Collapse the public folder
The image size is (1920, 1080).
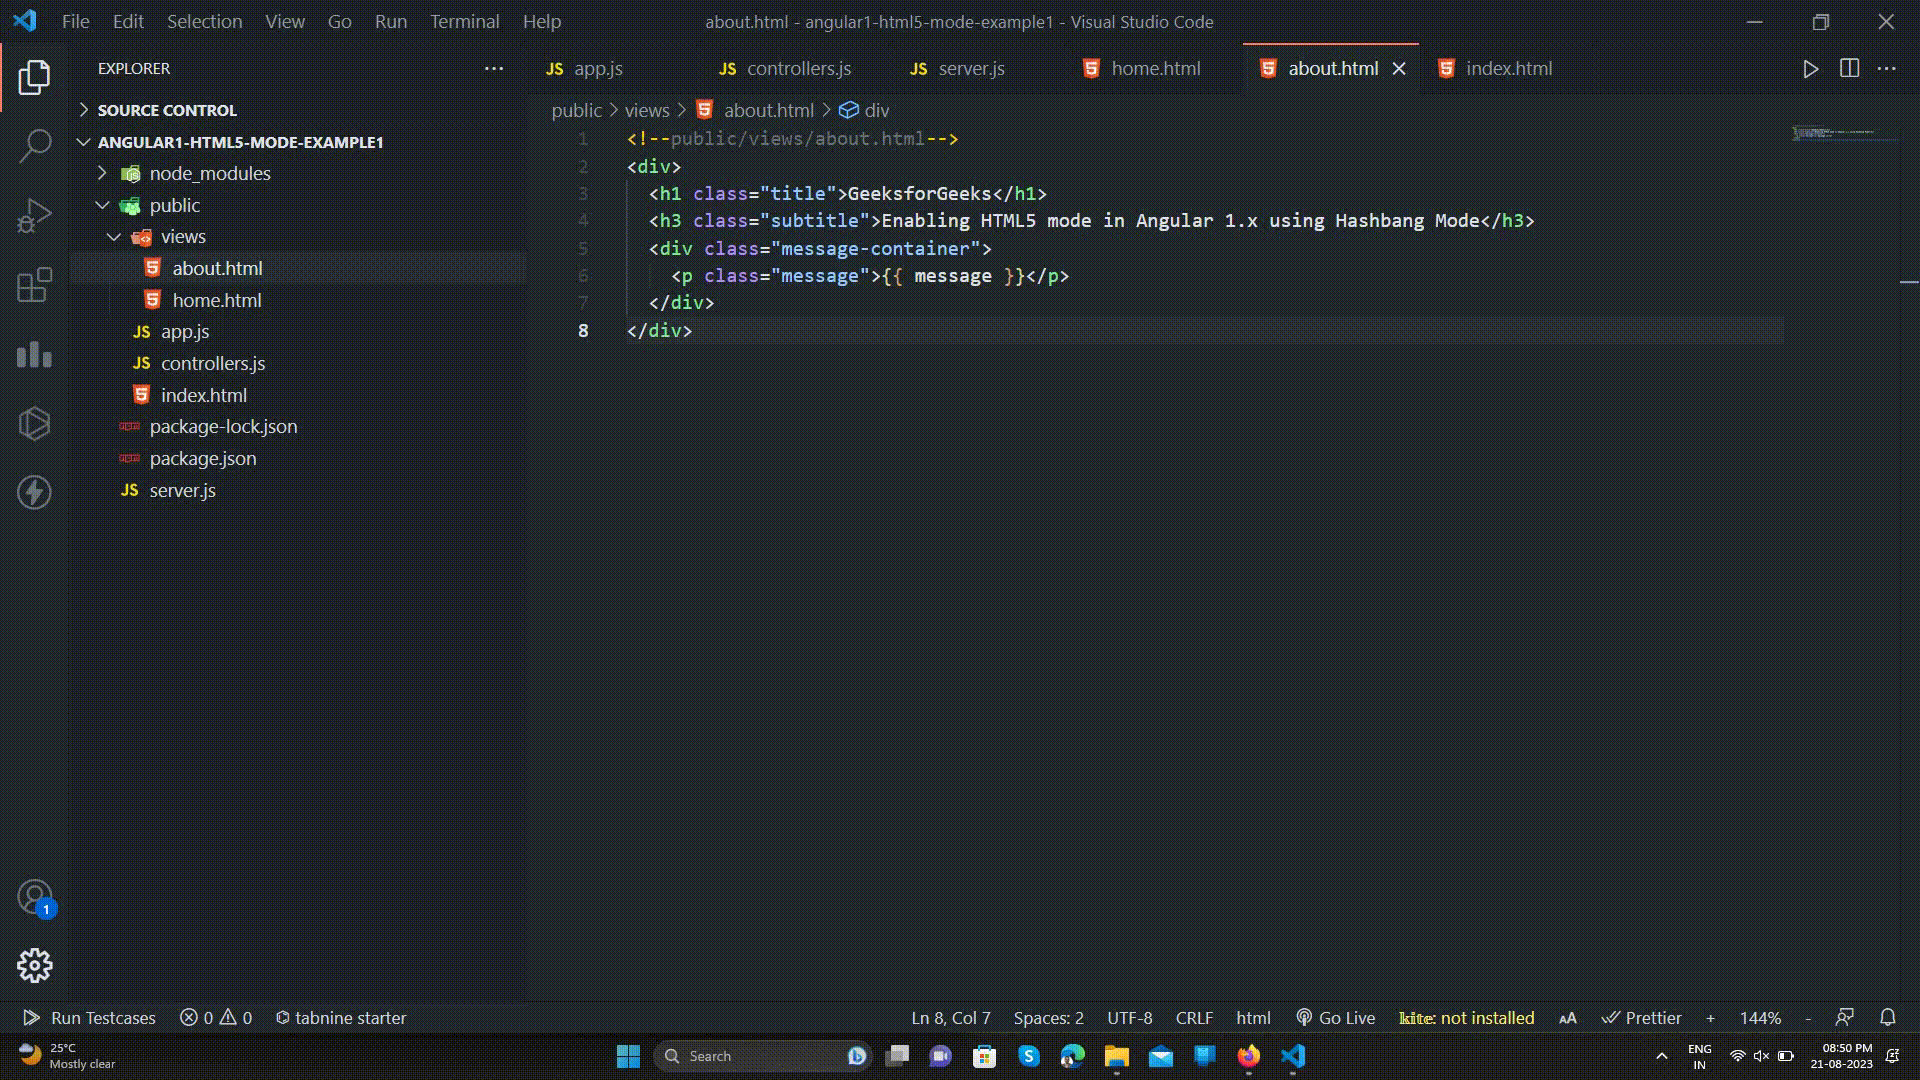point(174,205)
